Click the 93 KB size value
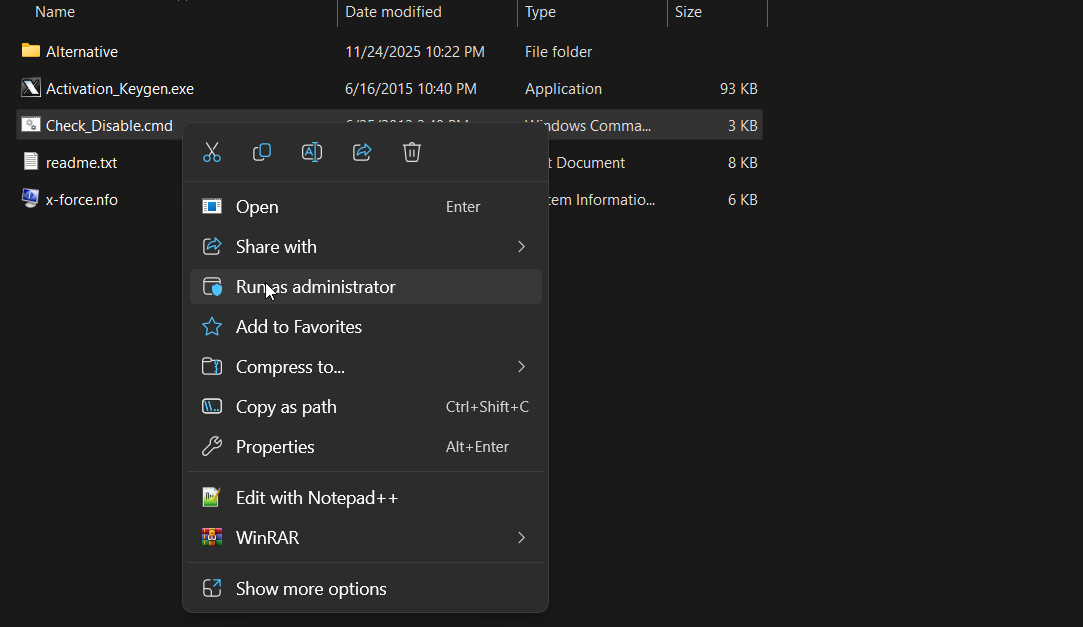 (x=738, y=88)
